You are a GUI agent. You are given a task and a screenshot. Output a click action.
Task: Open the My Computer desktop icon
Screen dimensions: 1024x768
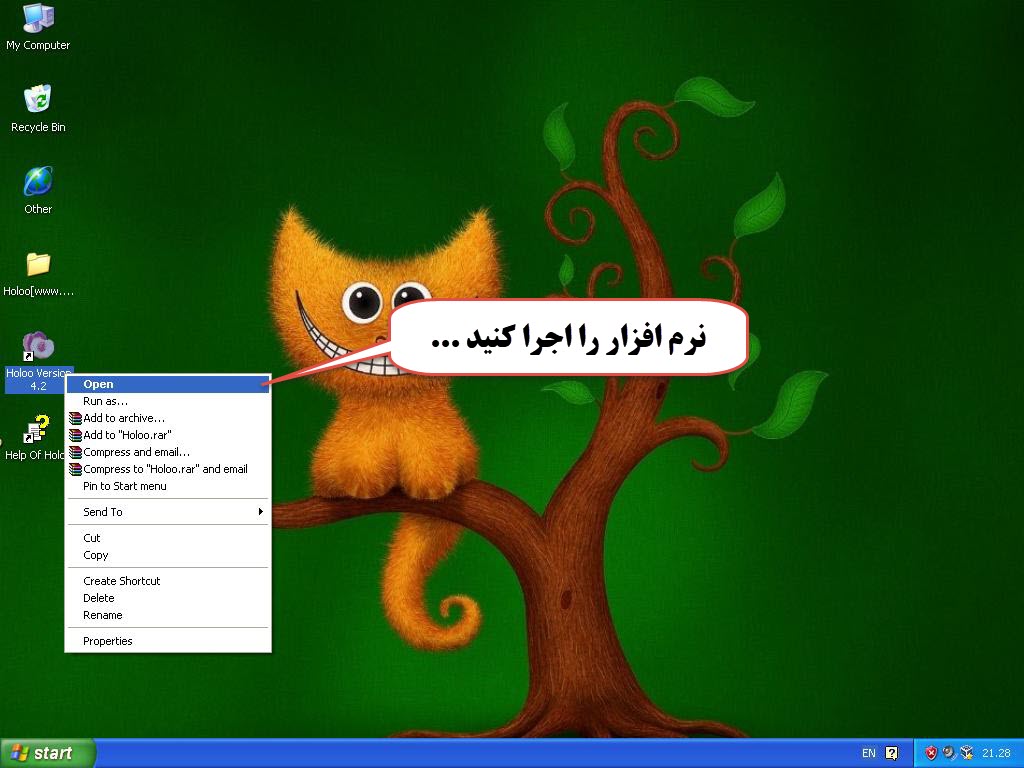38,18
